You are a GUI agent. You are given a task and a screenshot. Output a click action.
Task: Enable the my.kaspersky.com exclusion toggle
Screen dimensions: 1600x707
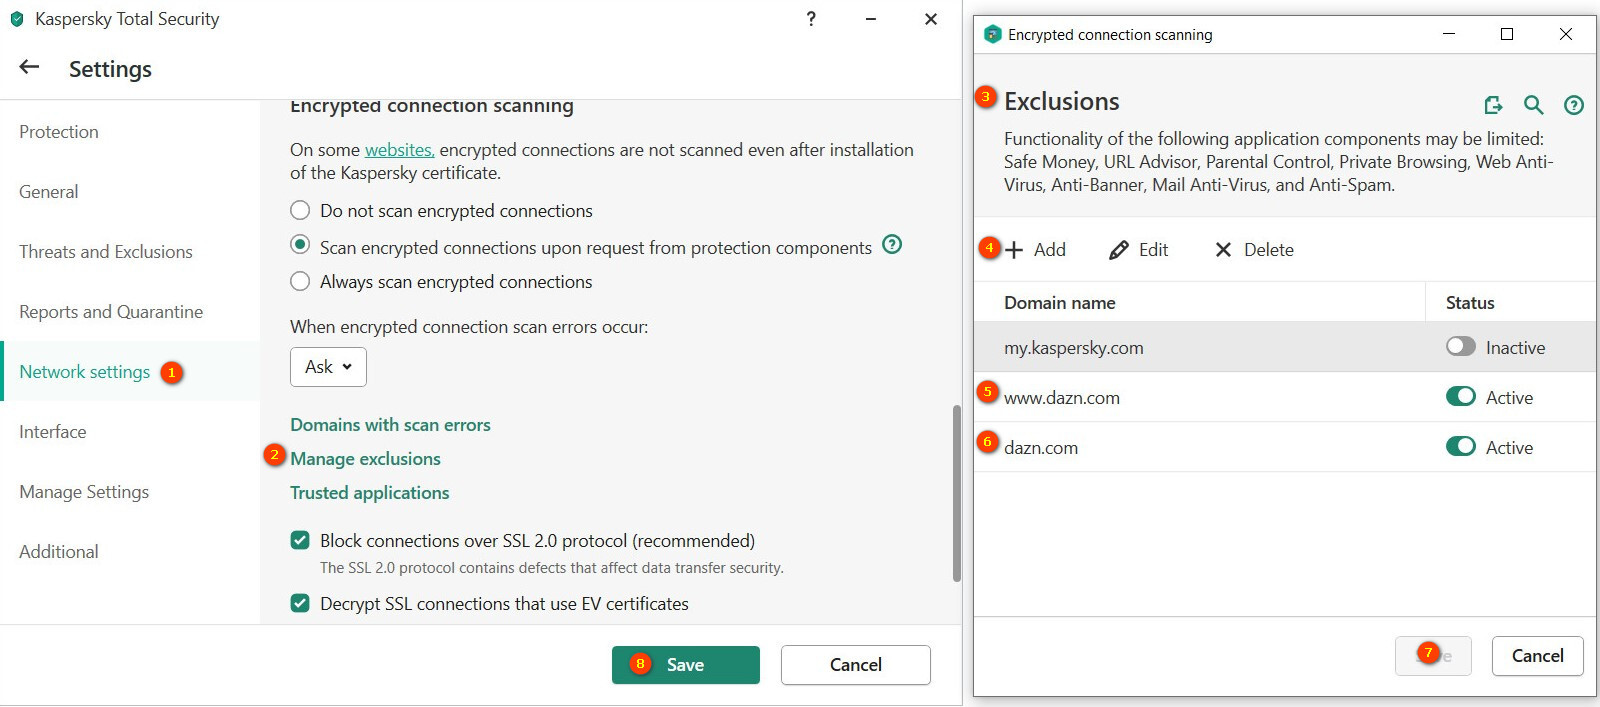pyautogui.click(x=1460, y=347)
